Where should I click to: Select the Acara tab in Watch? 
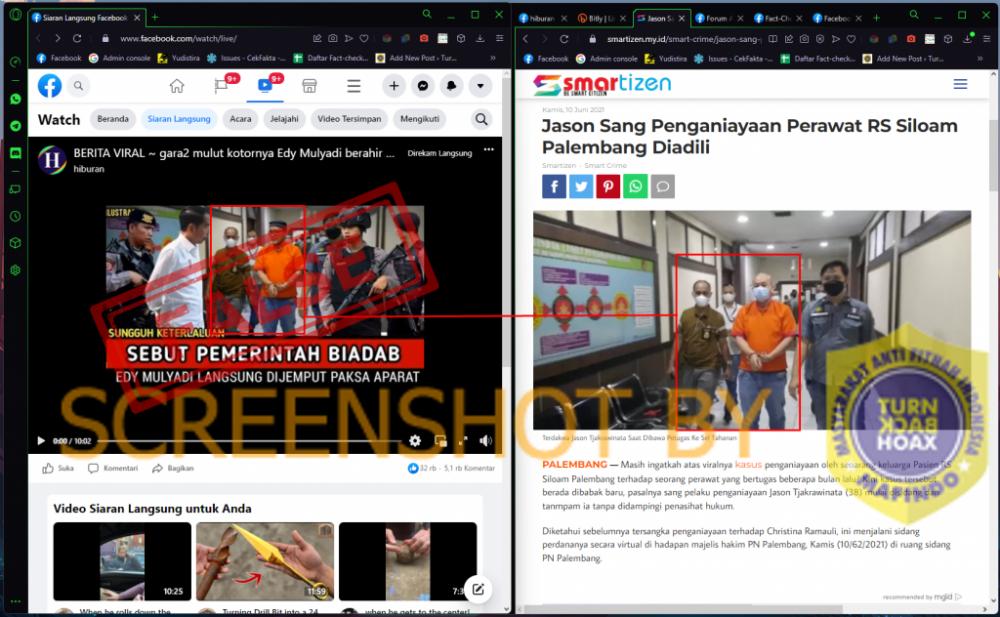point(240,119)
